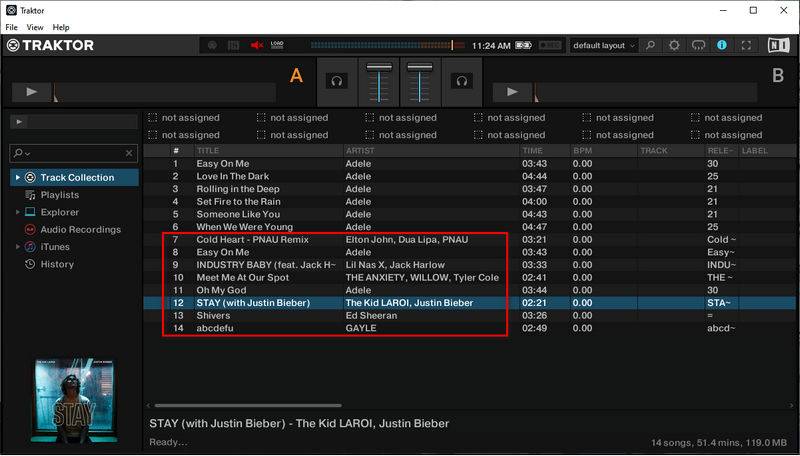Click the recording indicator beside battery
The image size is (800, 456).
[550, 45]
